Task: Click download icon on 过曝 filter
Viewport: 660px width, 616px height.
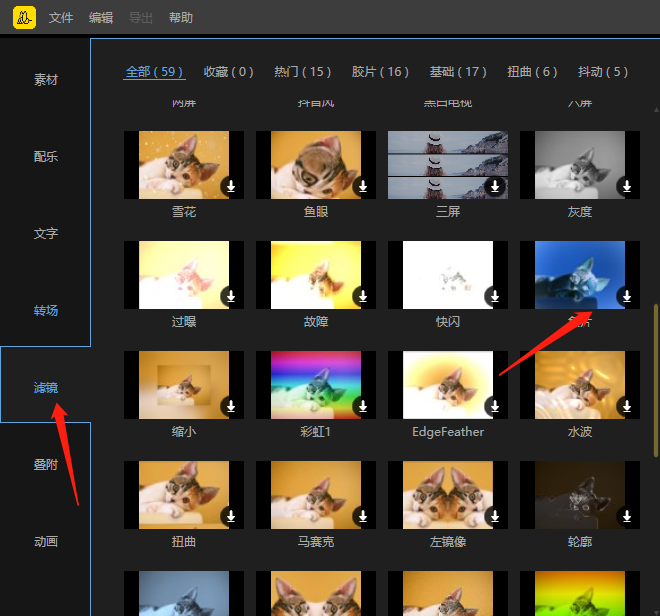Action: pyautogui.click(x=230, y=296)
